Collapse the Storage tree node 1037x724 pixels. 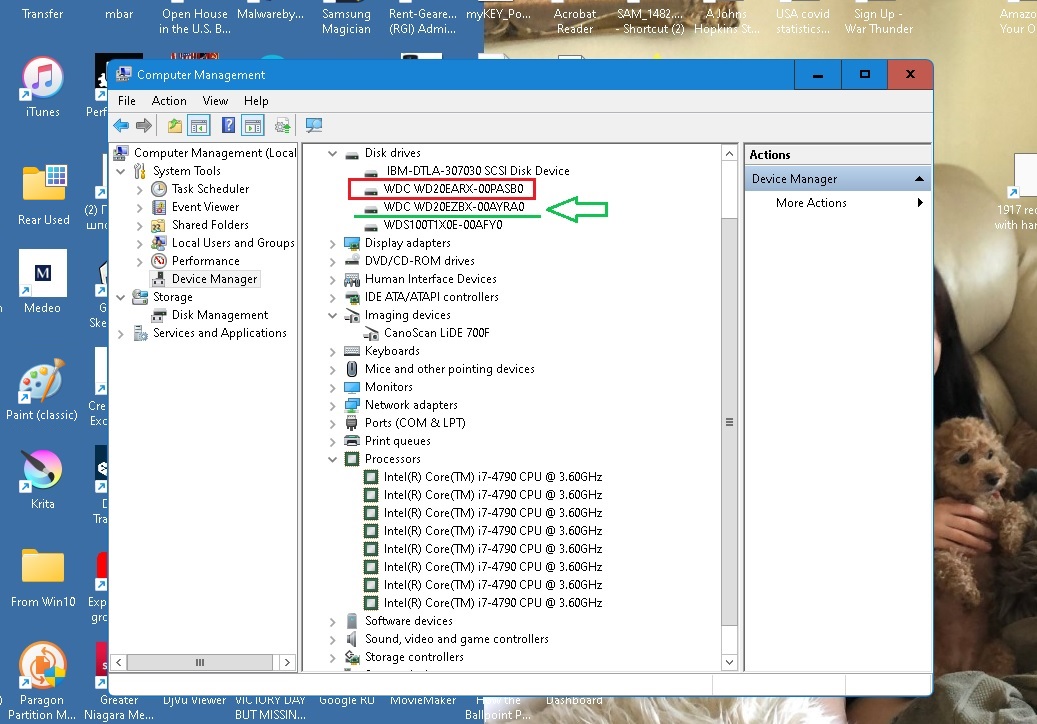pyautogui.click(x=120, y=298)
